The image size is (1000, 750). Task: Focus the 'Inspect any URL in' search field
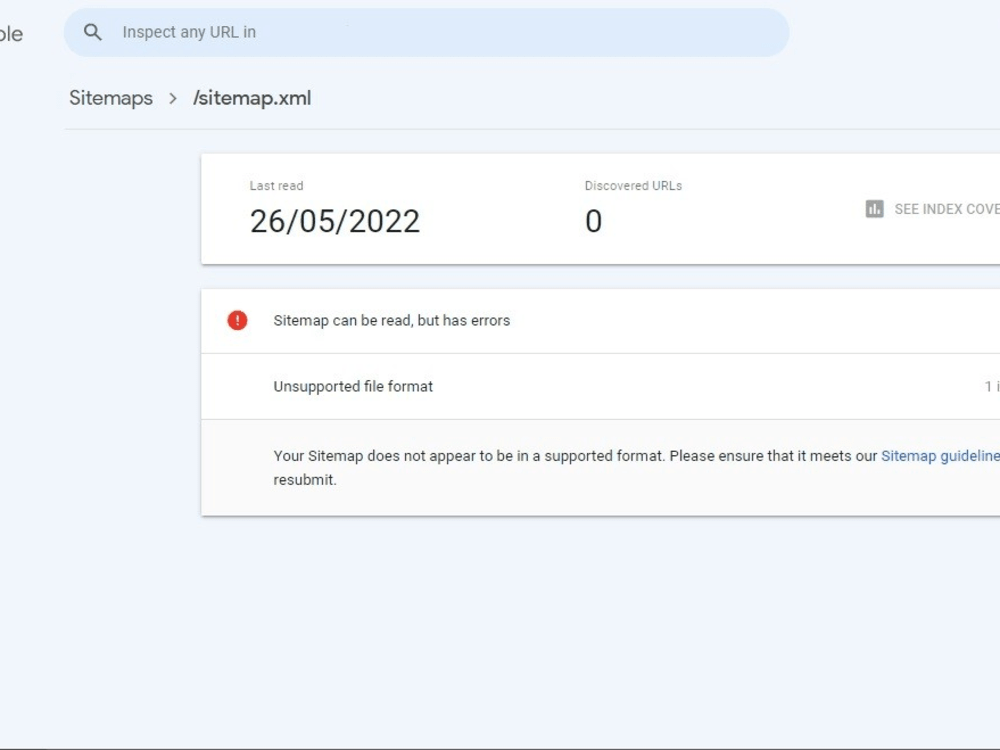pos(426,33)
